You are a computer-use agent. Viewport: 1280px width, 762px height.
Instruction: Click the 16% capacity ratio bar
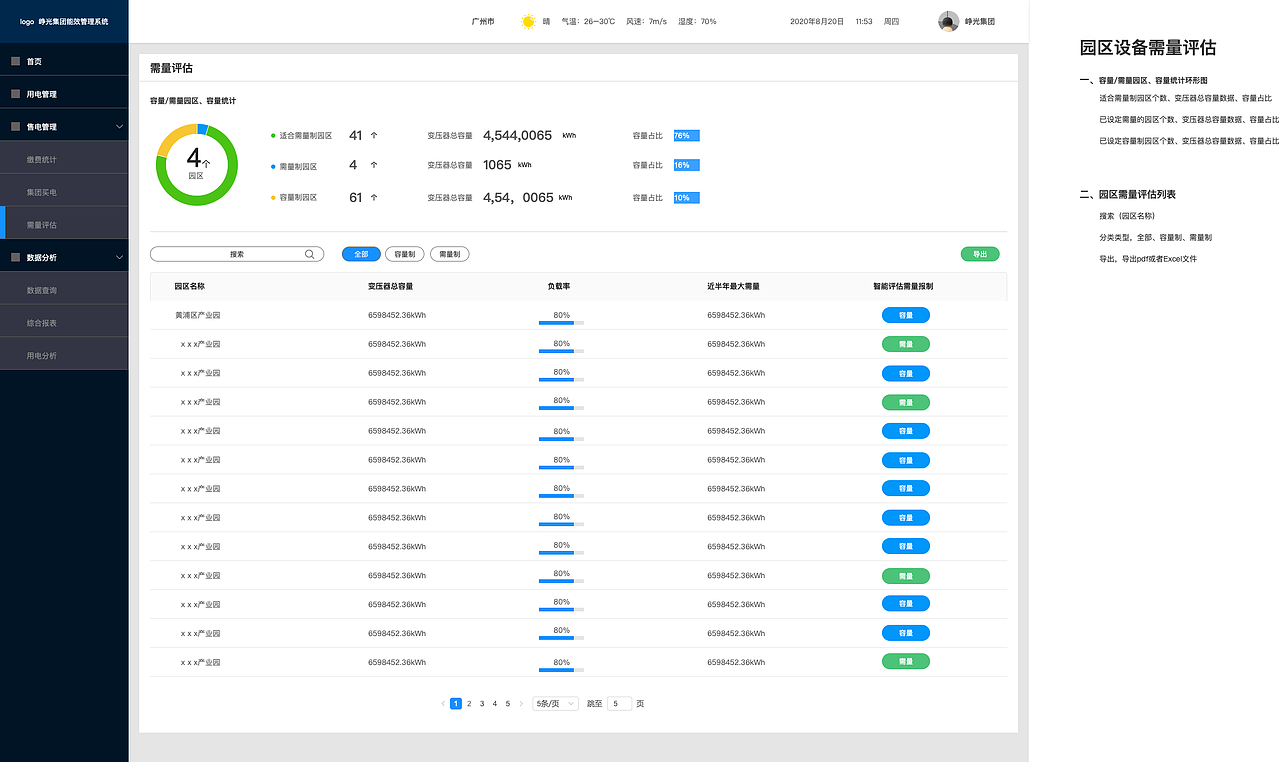click(x=687, y=165)
